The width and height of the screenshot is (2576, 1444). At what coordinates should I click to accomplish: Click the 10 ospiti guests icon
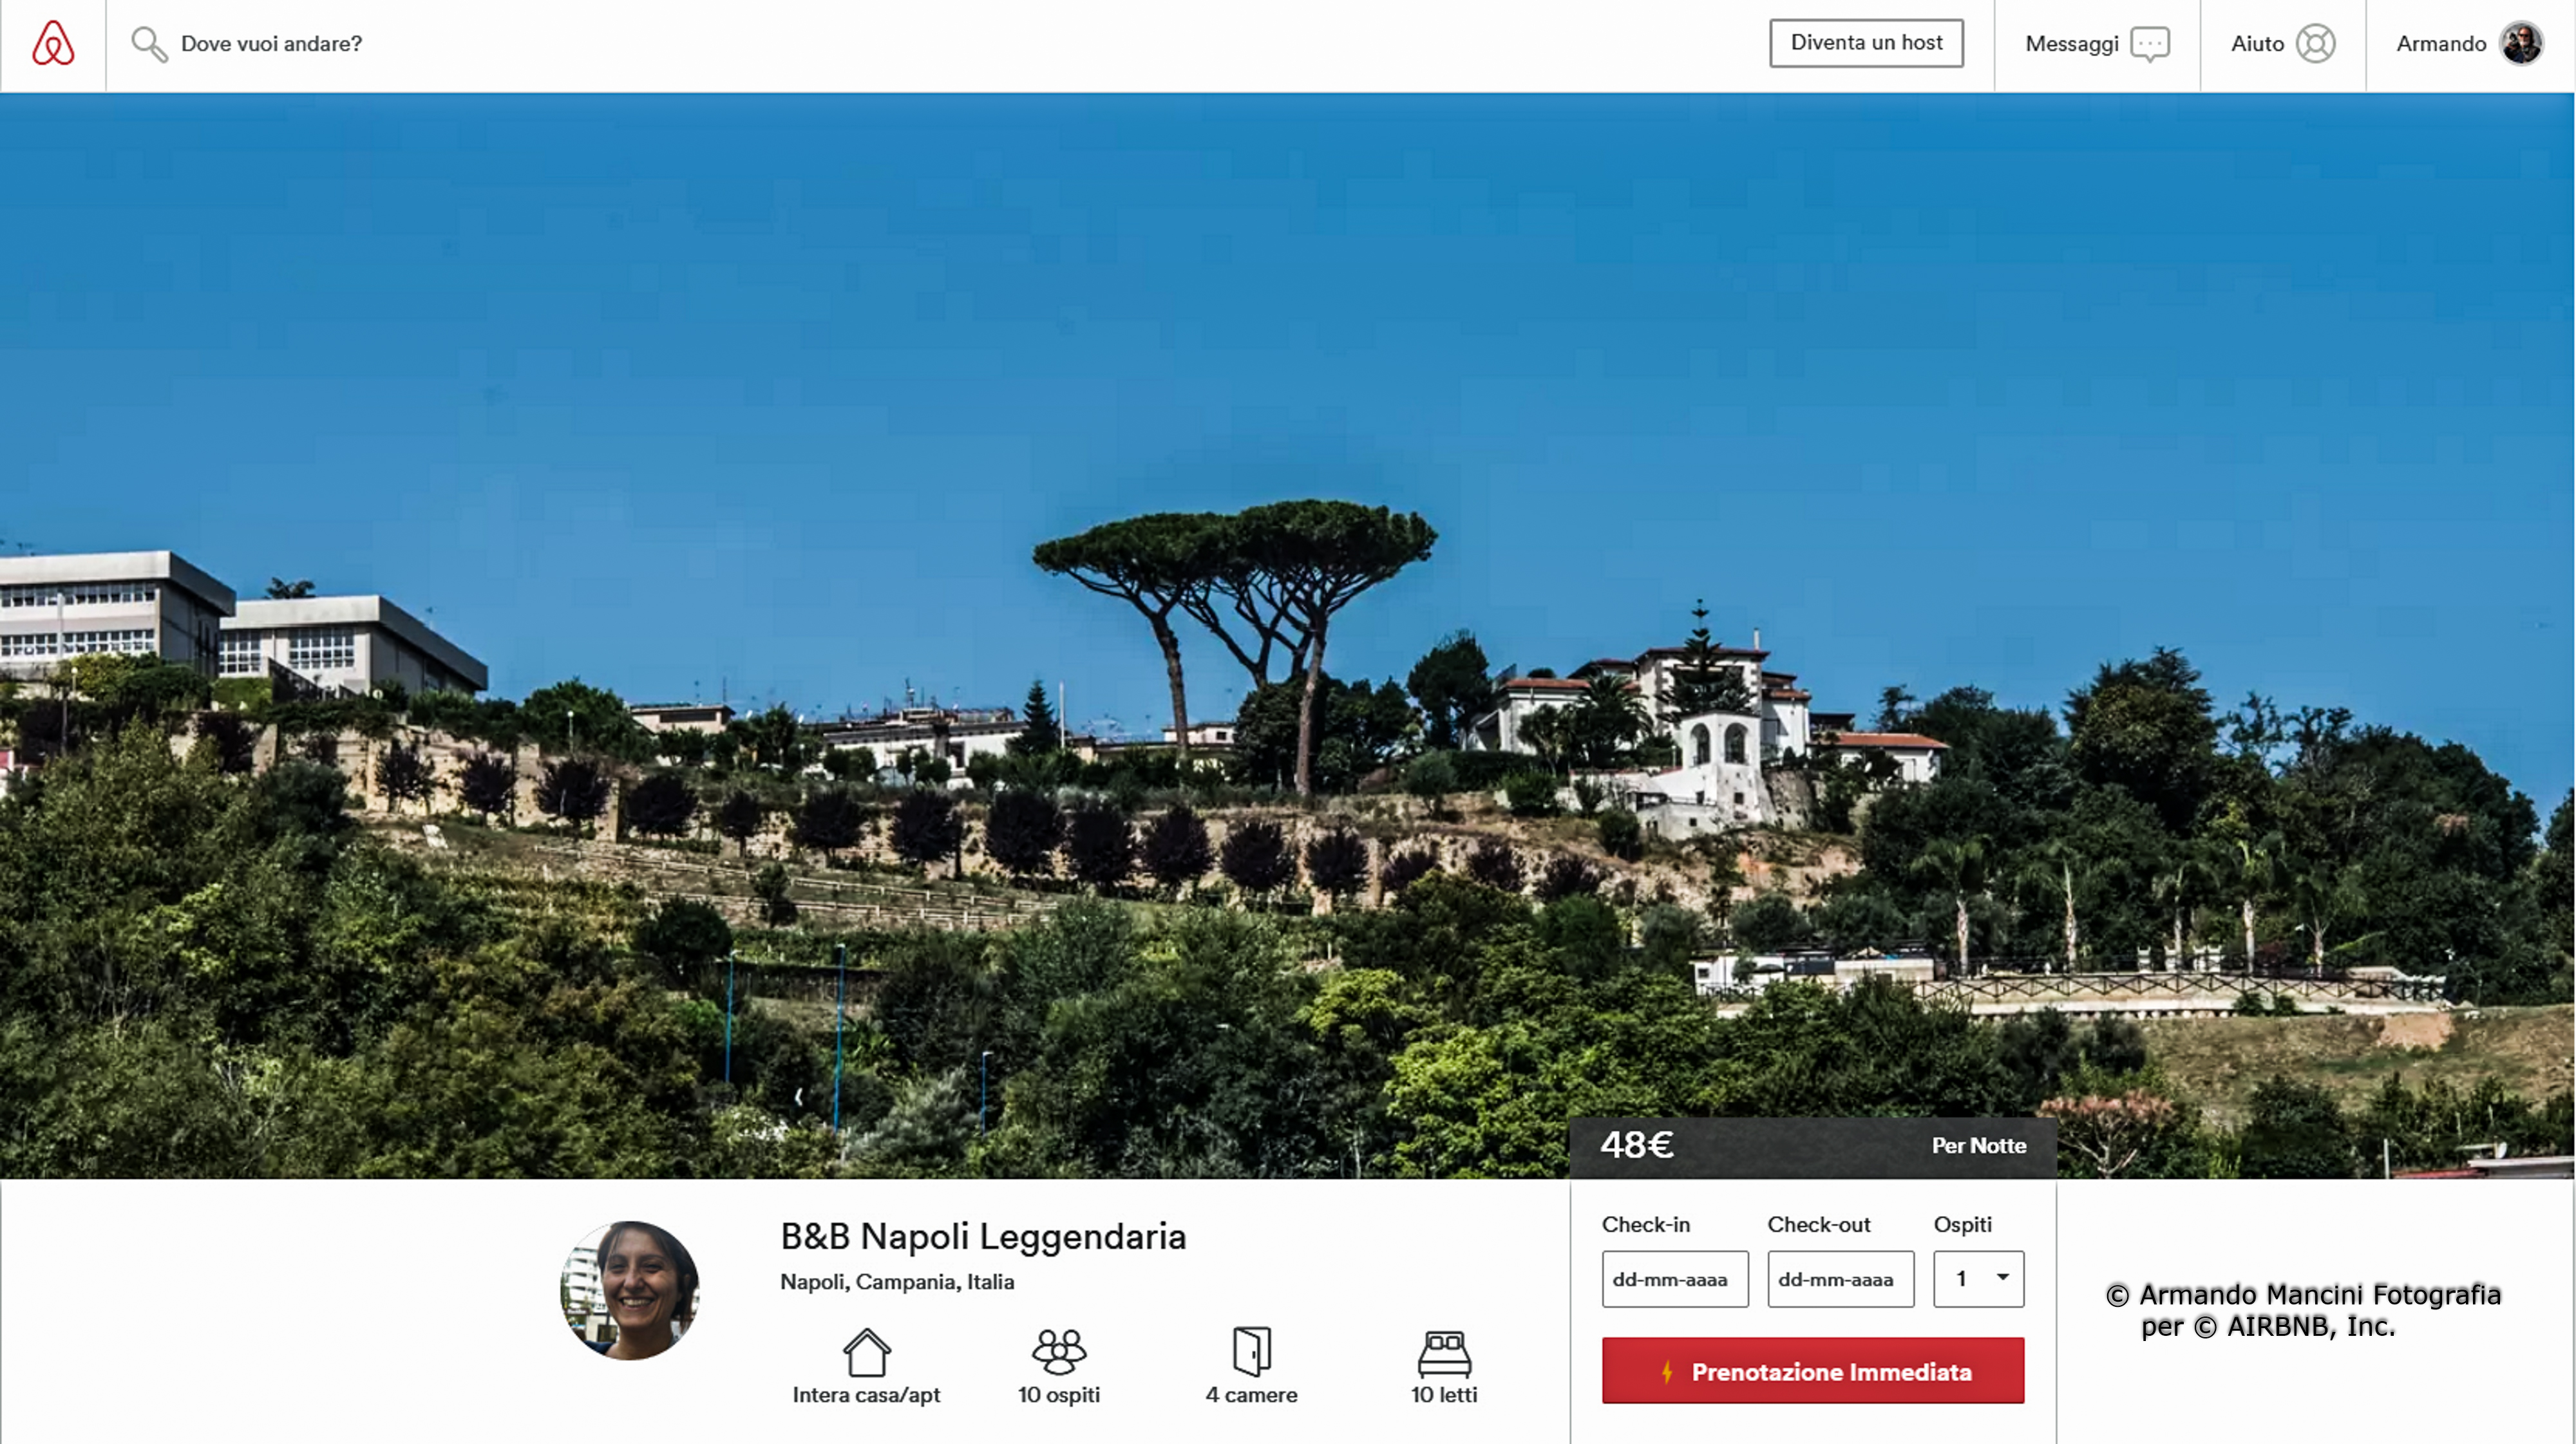1058,1352
